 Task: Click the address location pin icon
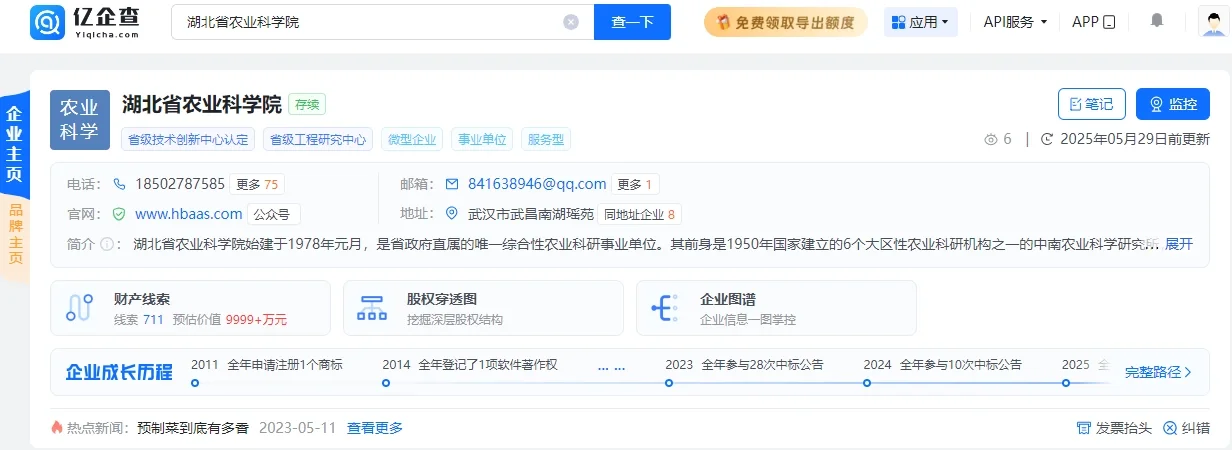(452, 214)
